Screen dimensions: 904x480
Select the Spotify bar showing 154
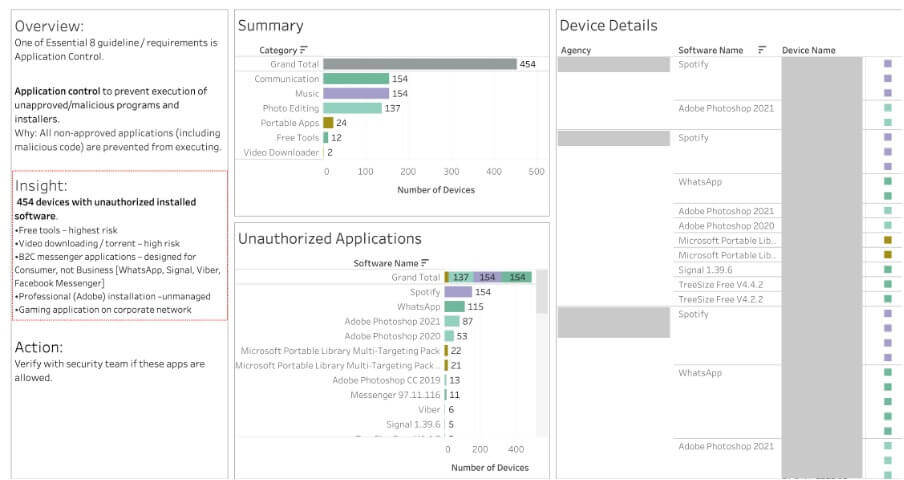tap(458, 292)
